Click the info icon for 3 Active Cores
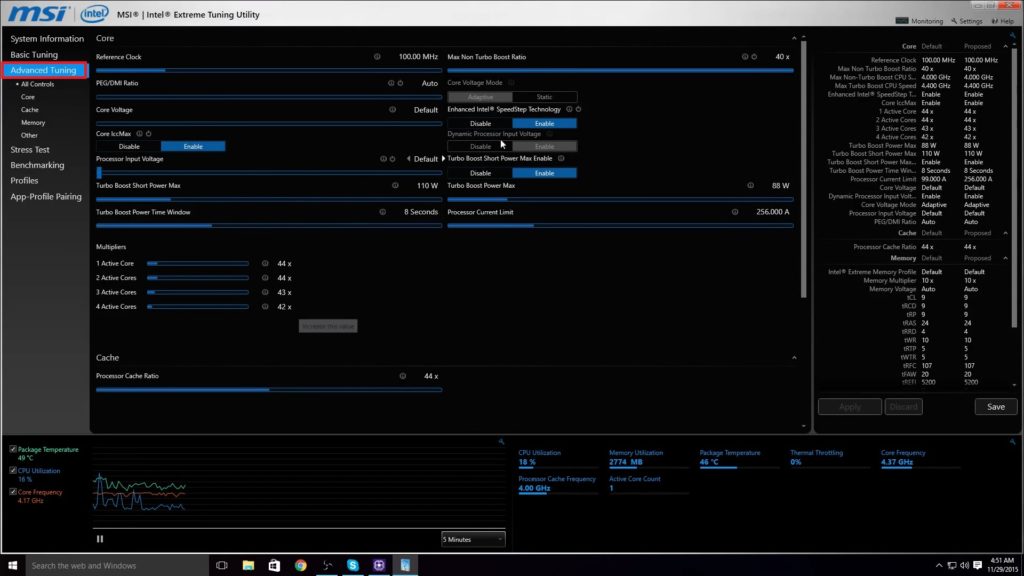This screenshot has height=576, width=1024. coord(265,293)
